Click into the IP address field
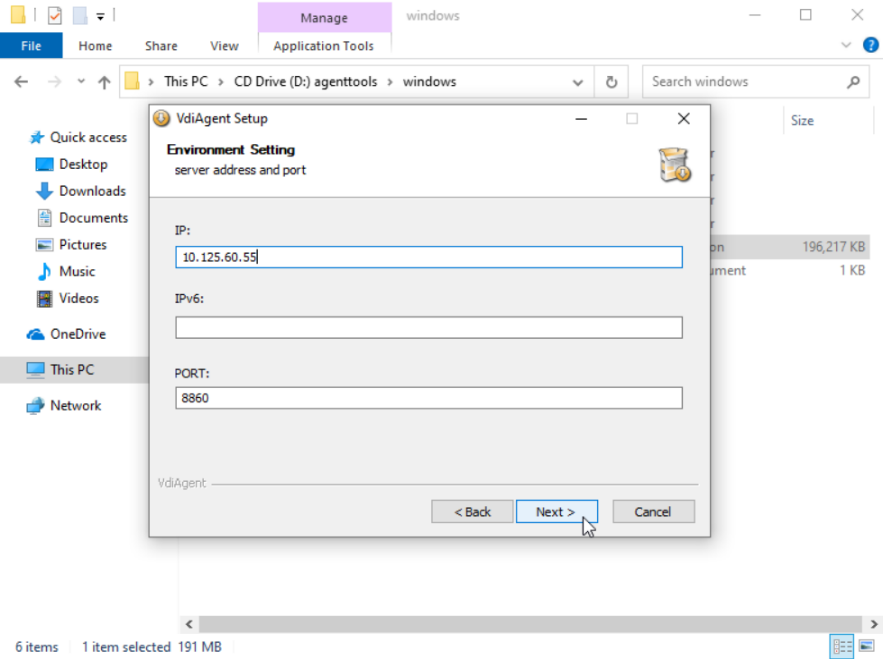This screenshot has width=883, height=659. (x=429, y=257)
